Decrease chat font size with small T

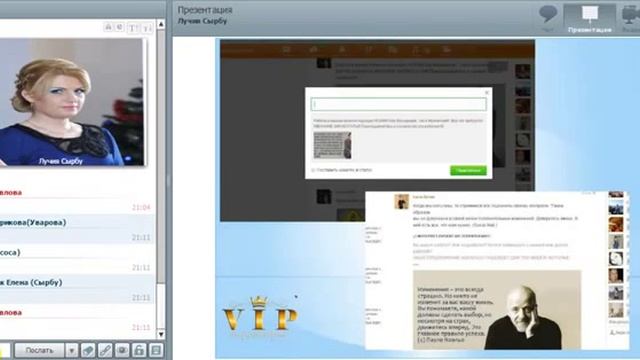[x=147, y=28]
